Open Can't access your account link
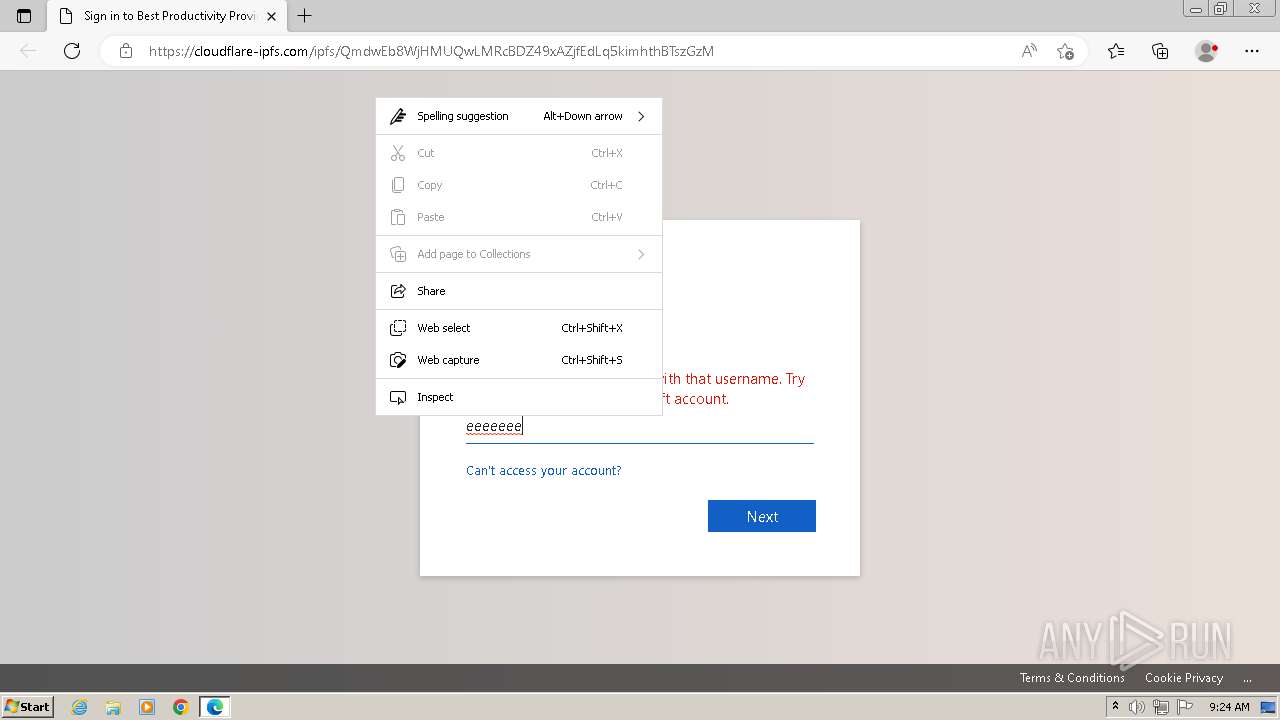 click(x=544, y=470)
